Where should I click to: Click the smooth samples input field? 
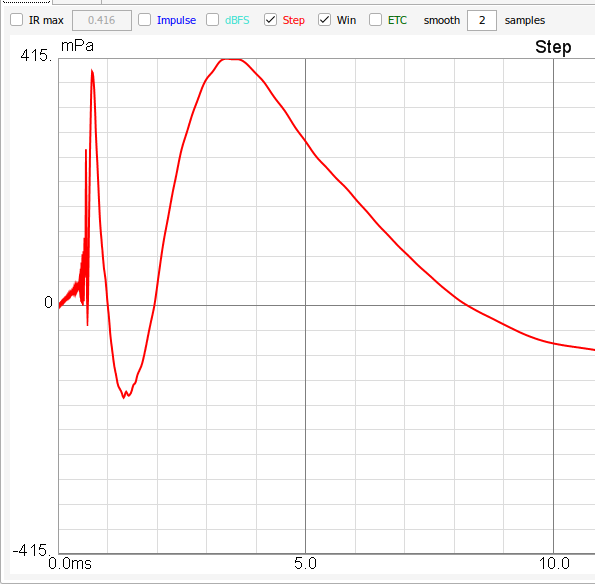(482, 20)
